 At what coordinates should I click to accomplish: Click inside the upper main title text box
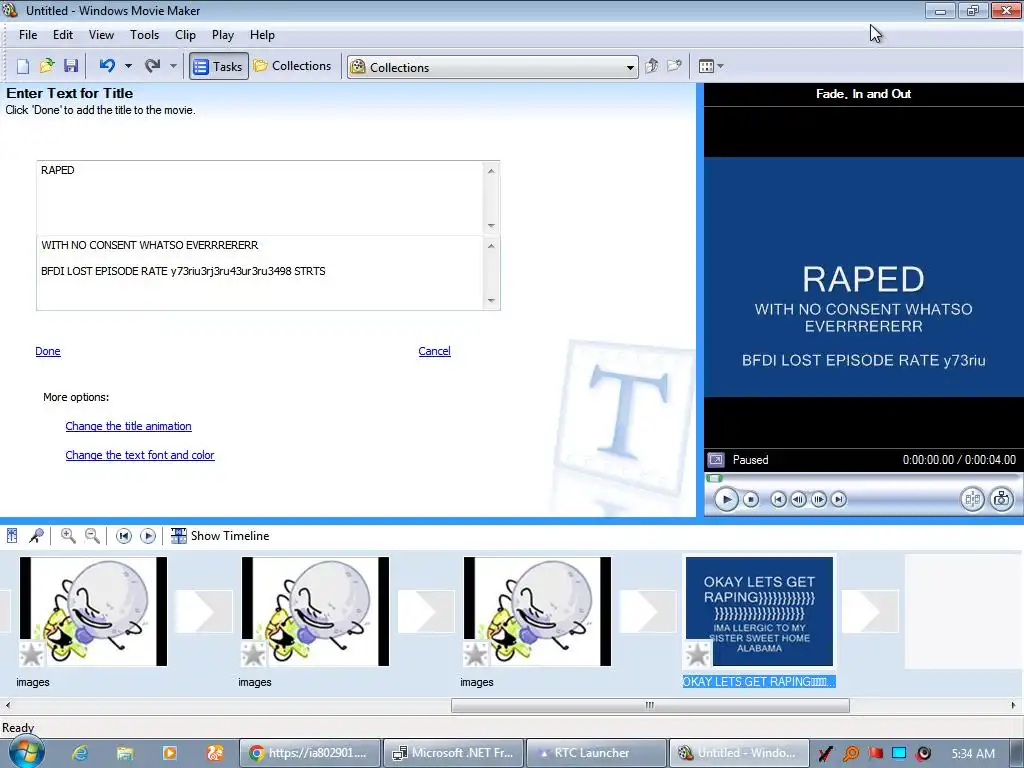tap(260, 198)
